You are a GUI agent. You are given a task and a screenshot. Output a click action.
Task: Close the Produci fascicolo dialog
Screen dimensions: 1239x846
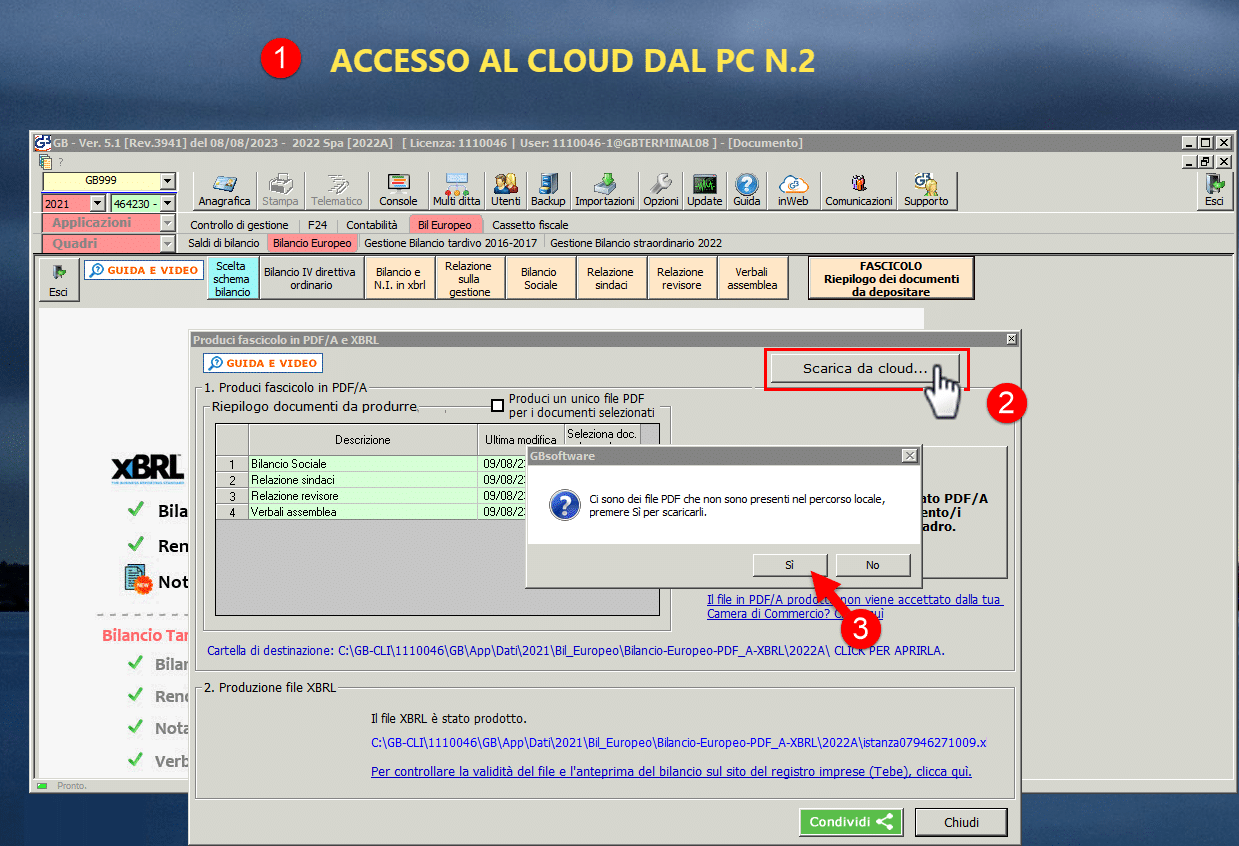1011,340
